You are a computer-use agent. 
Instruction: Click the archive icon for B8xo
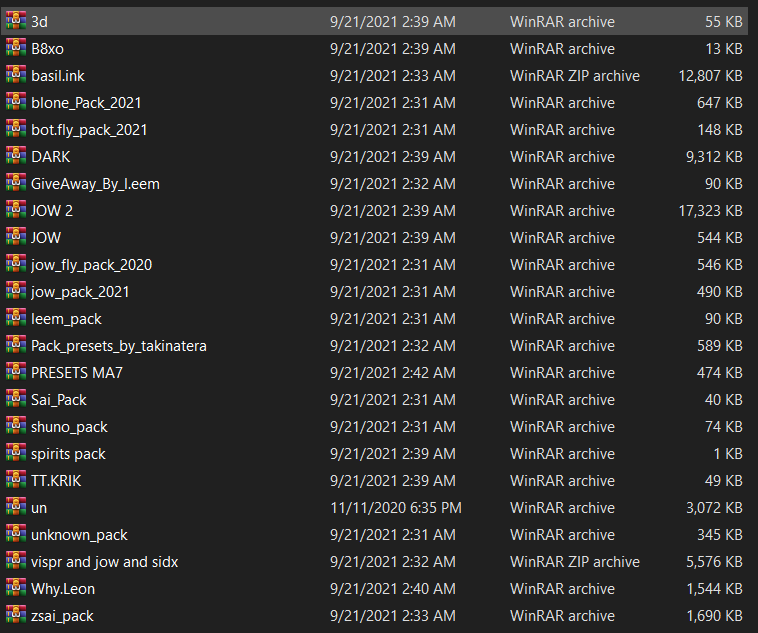(x=16, y=48)
